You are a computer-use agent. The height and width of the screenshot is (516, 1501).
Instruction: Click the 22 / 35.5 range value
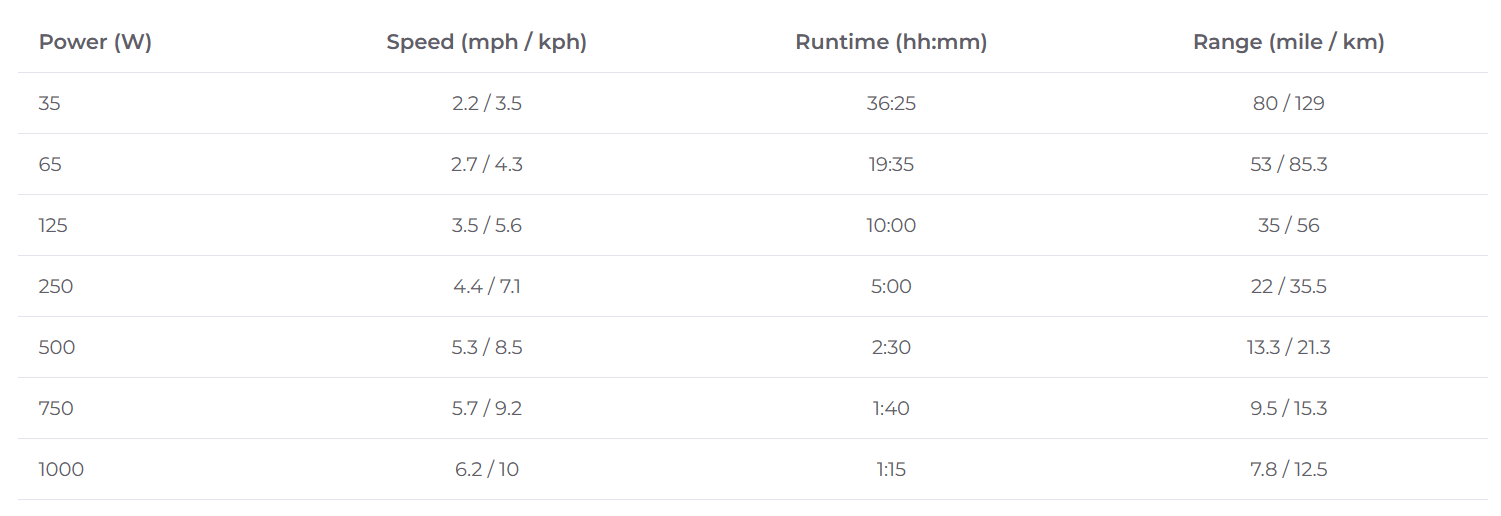click(1289, 286)
